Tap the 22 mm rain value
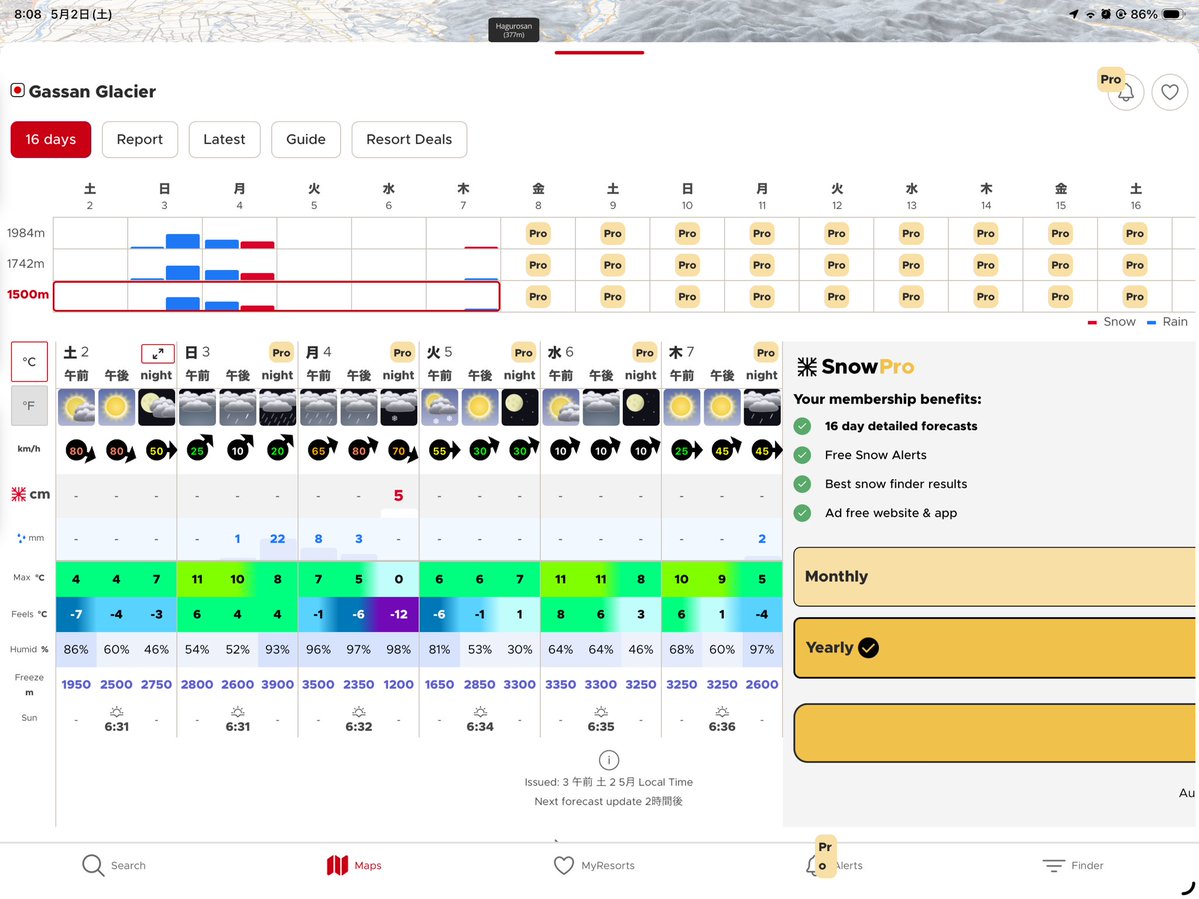The height and width of the screenshot is (899, 1199). [278, 539]
